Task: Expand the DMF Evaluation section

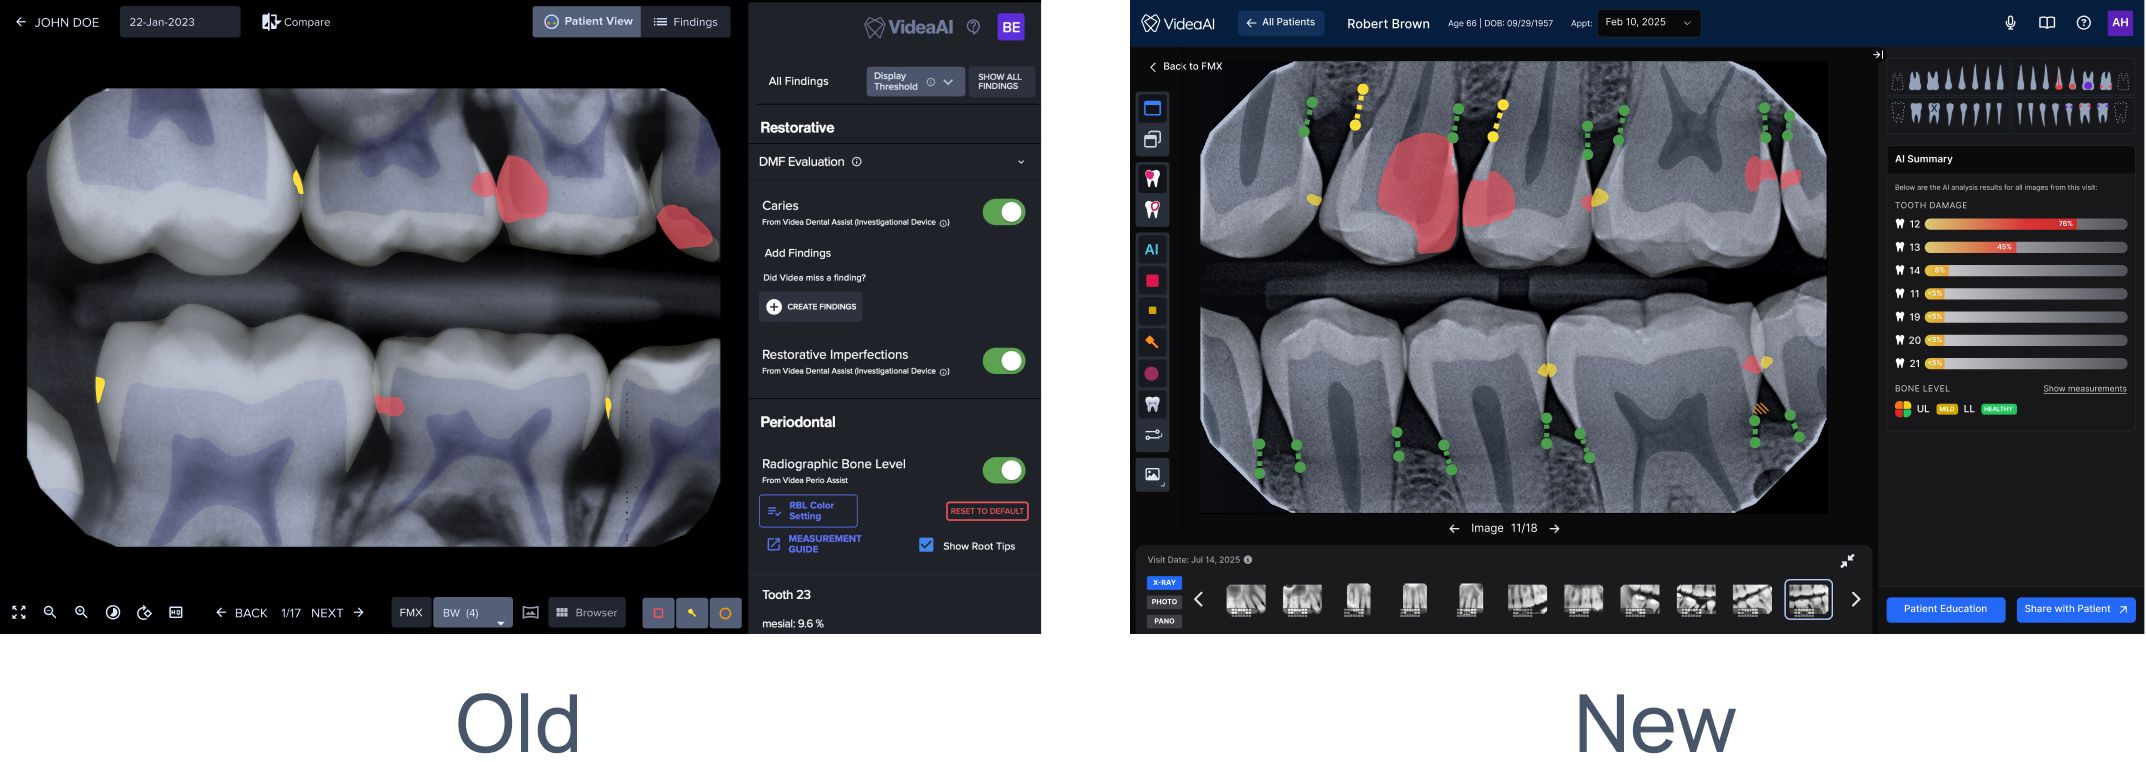Action: (1020, 162)
